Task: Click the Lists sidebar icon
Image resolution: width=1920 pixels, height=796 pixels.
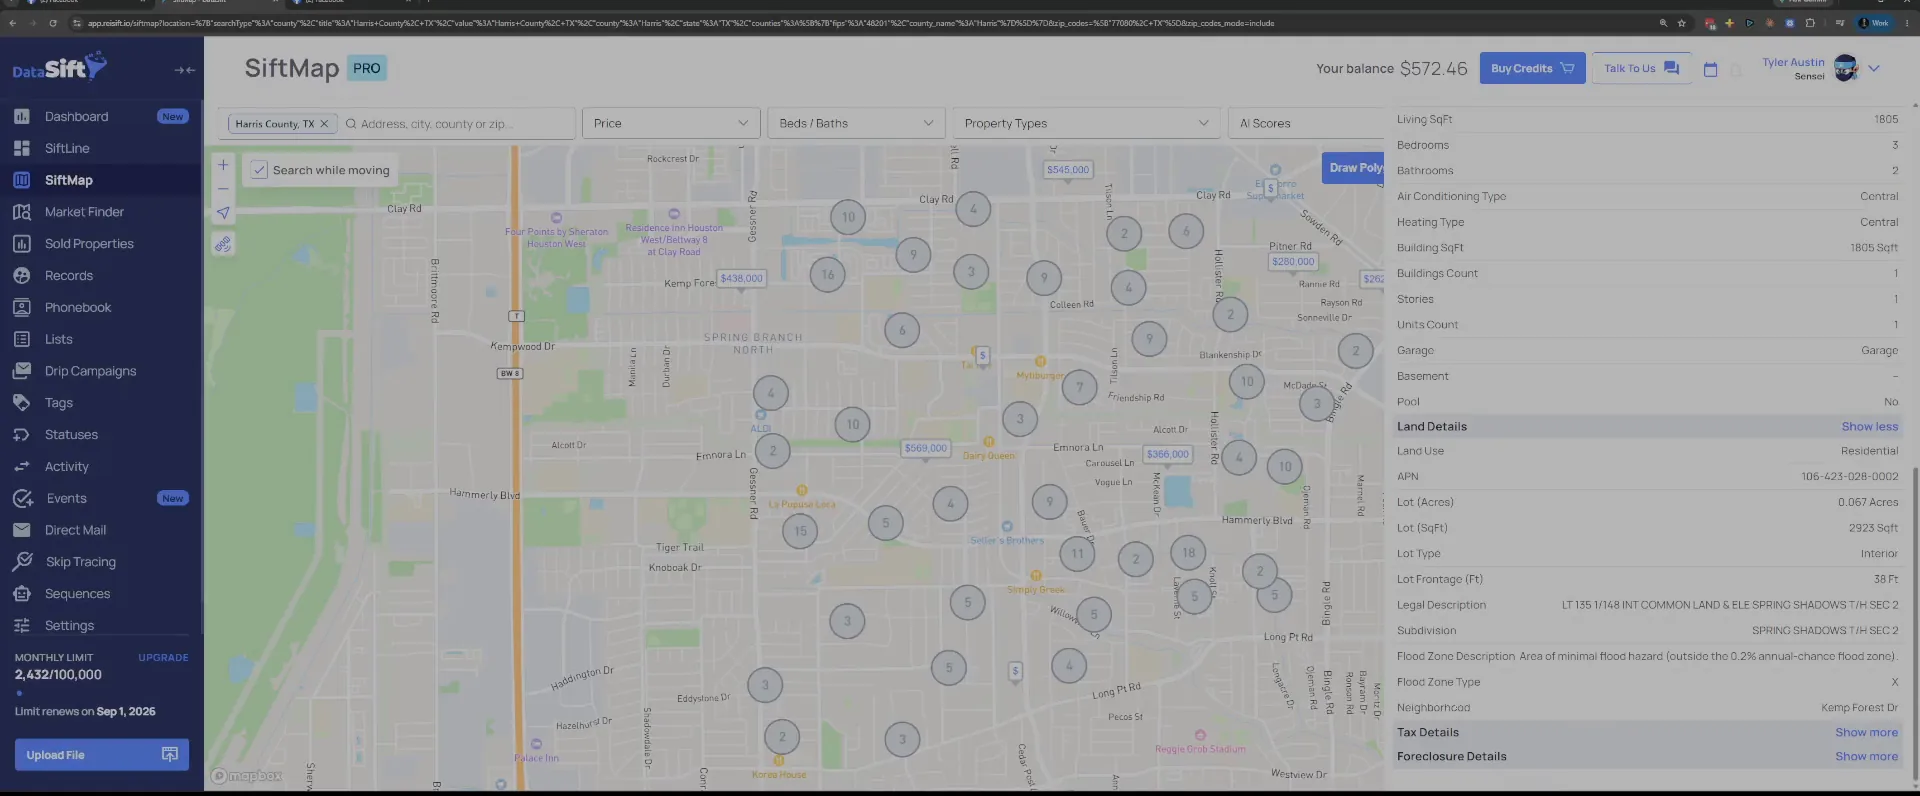Action: tap(22, 339)
